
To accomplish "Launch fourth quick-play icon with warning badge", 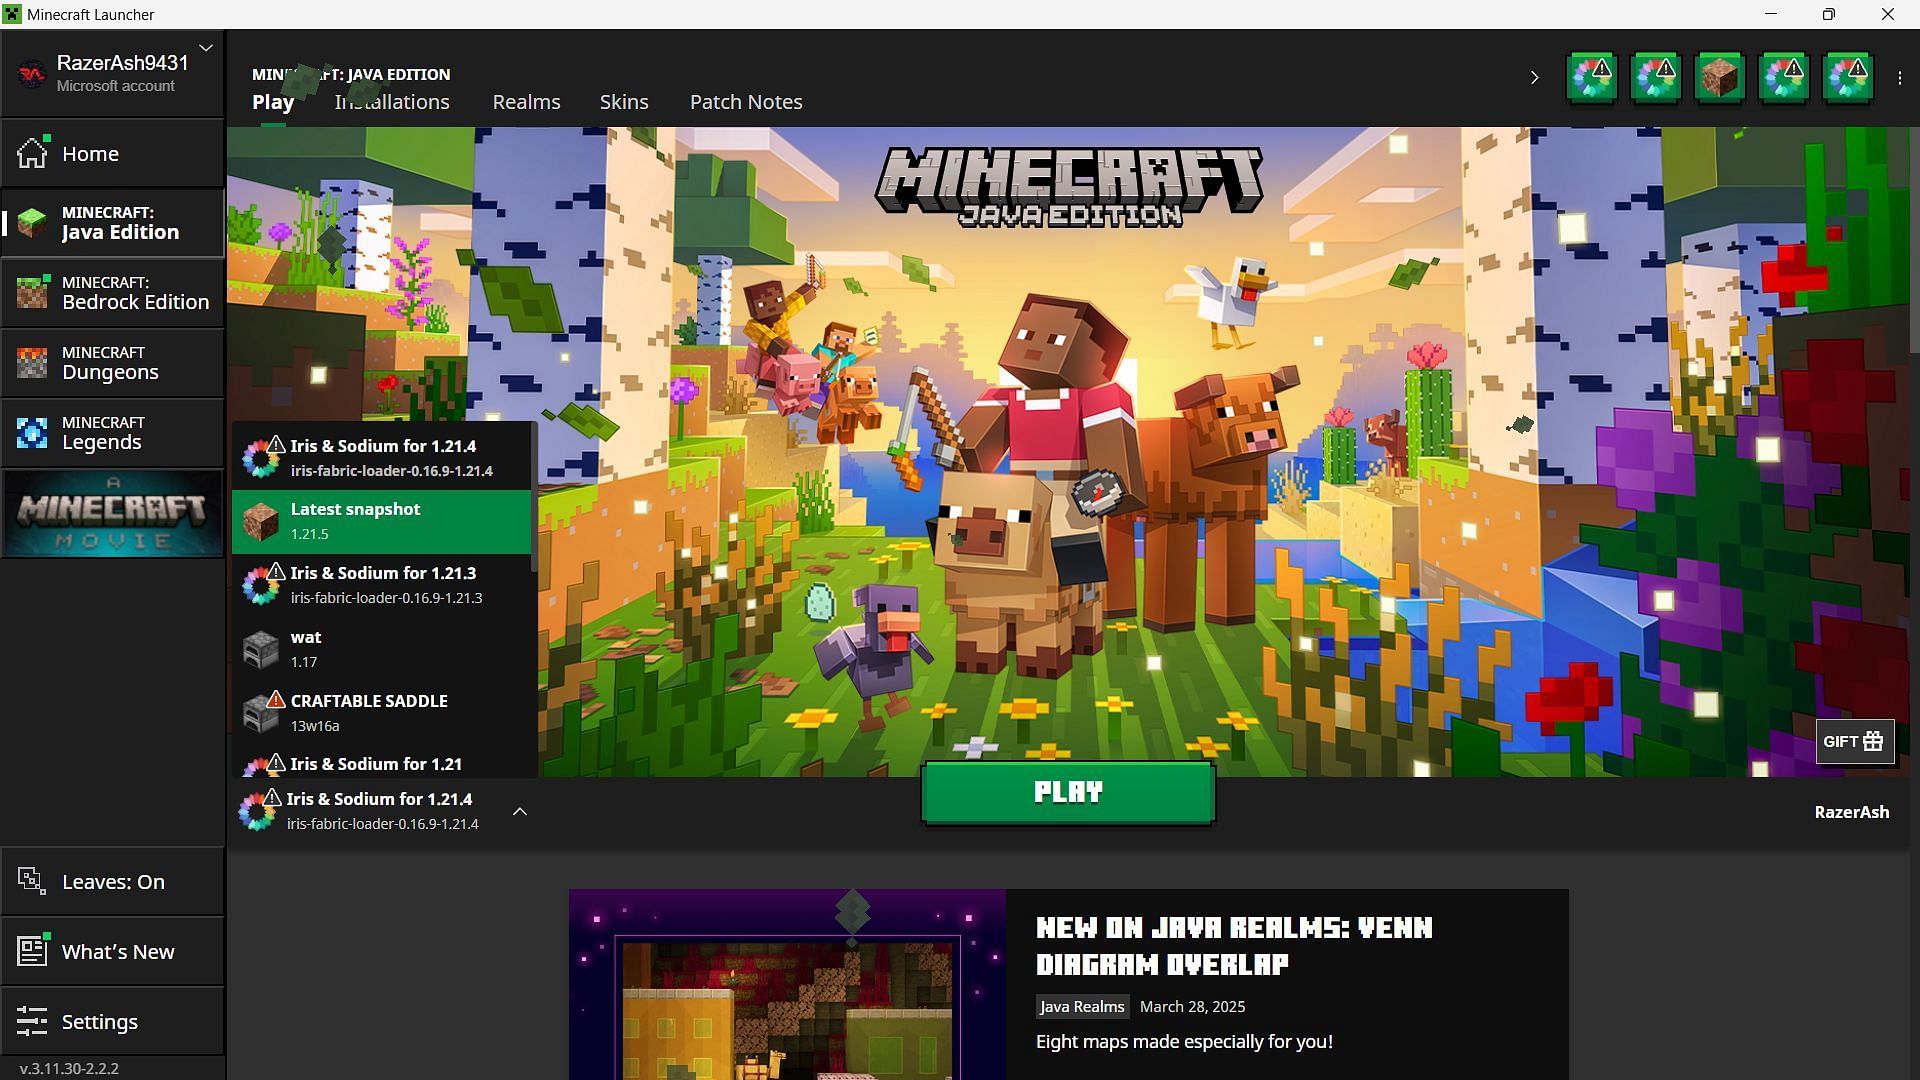I will [x=1784, y=78].
